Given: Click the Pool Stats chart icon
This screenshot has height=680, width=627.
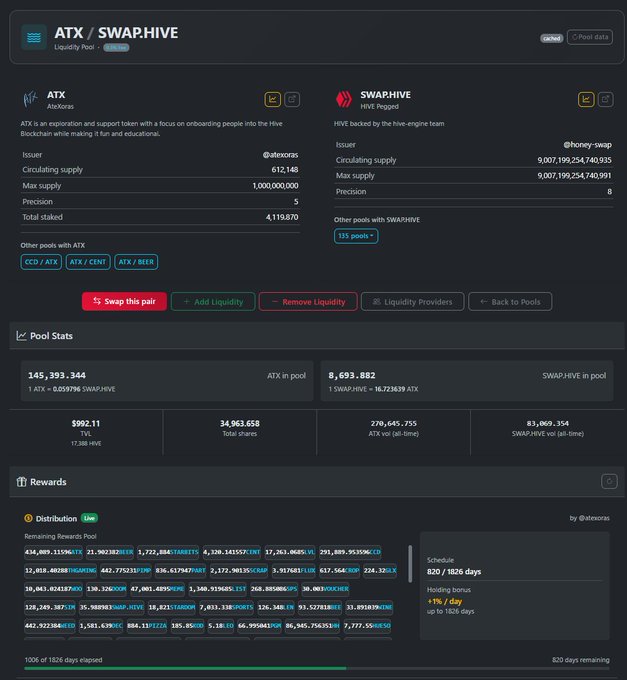Looking at the screenshot, I should click(21, 336).
